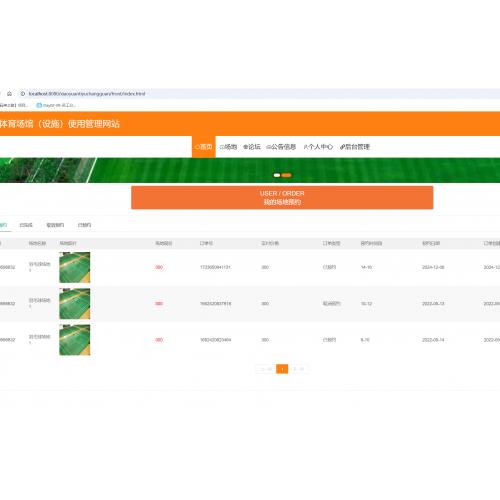The width and height of the screenshot is (500, 500).
Task: Open the 场馆 navigation item
Action: pyautogui.click(x=228, y=147)
